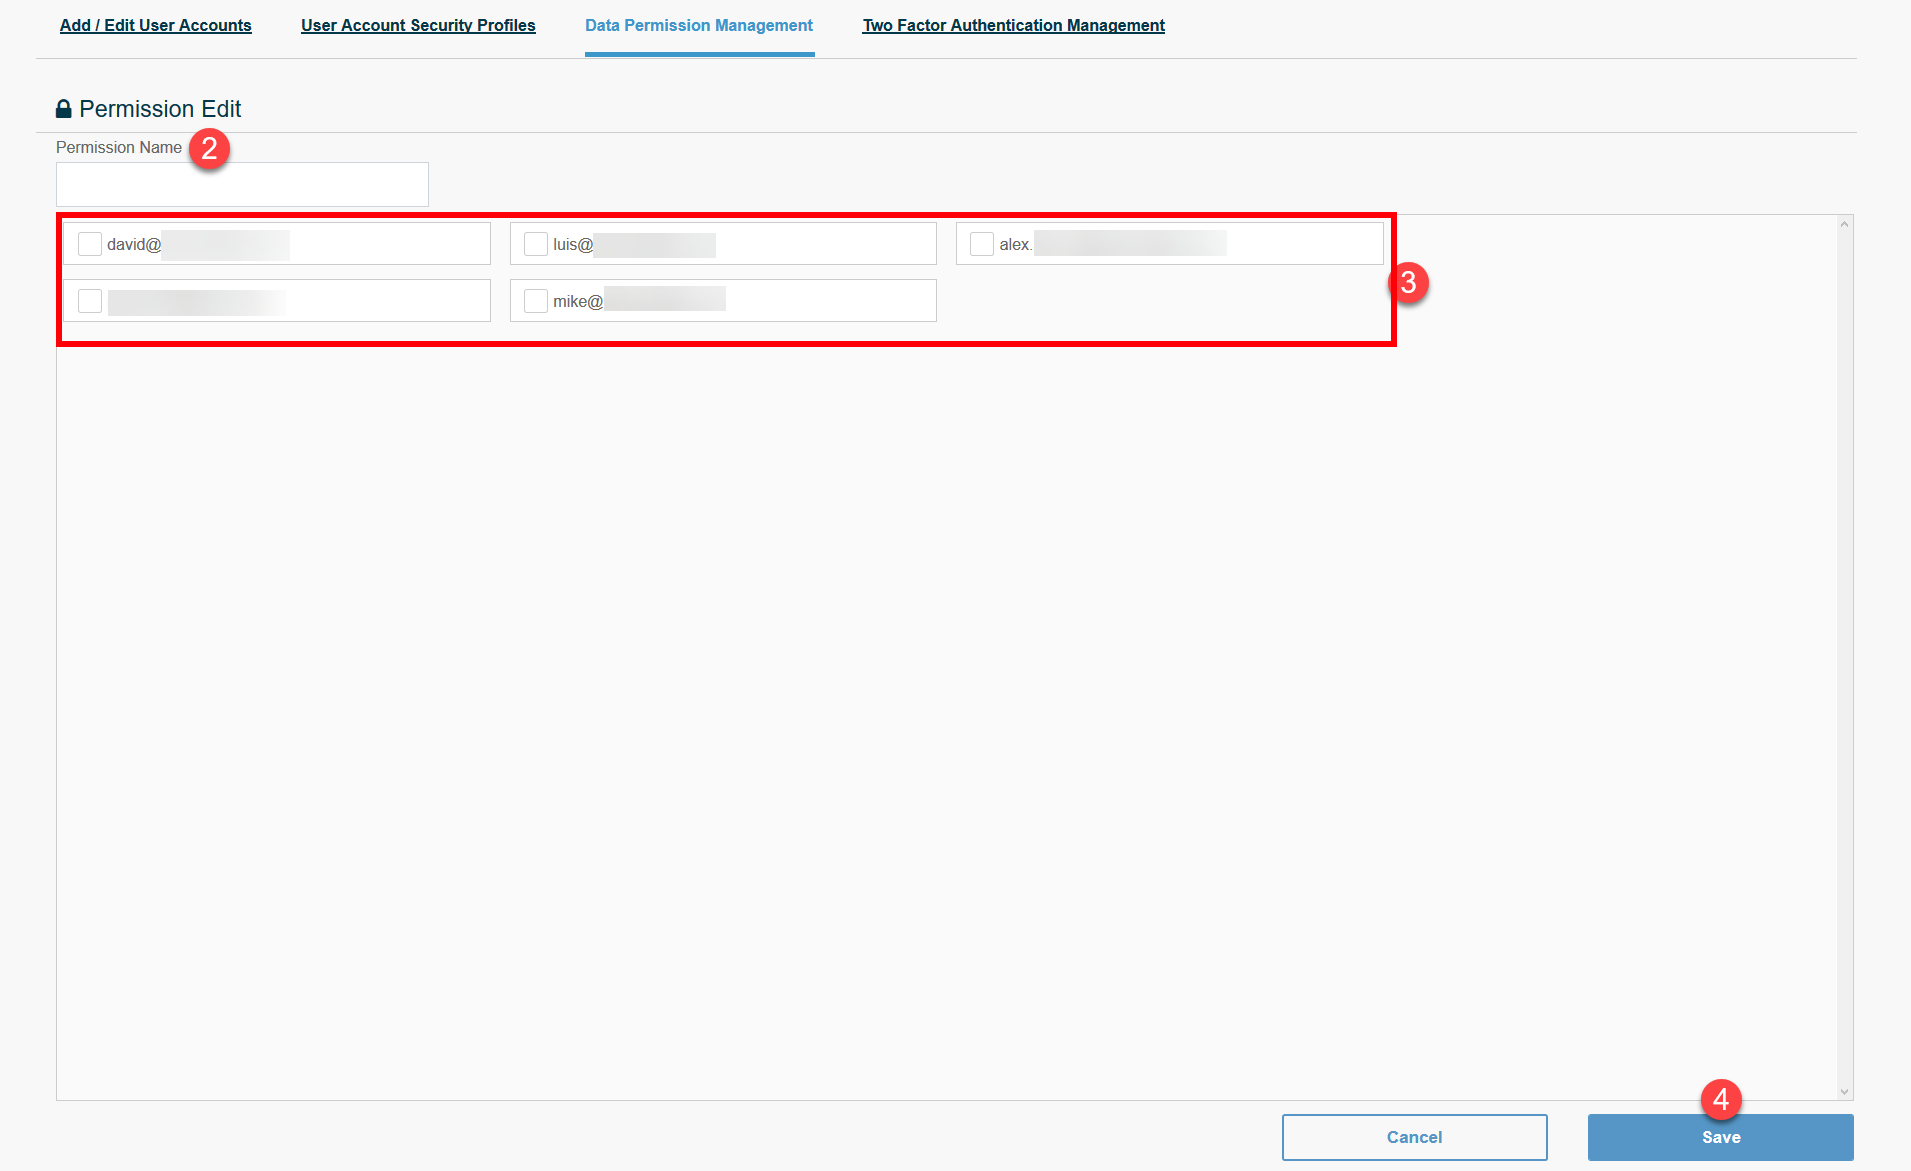1911x1171 pixels.
Task: Click the lock icon beside Permission Edit
Action: [64, 108]
